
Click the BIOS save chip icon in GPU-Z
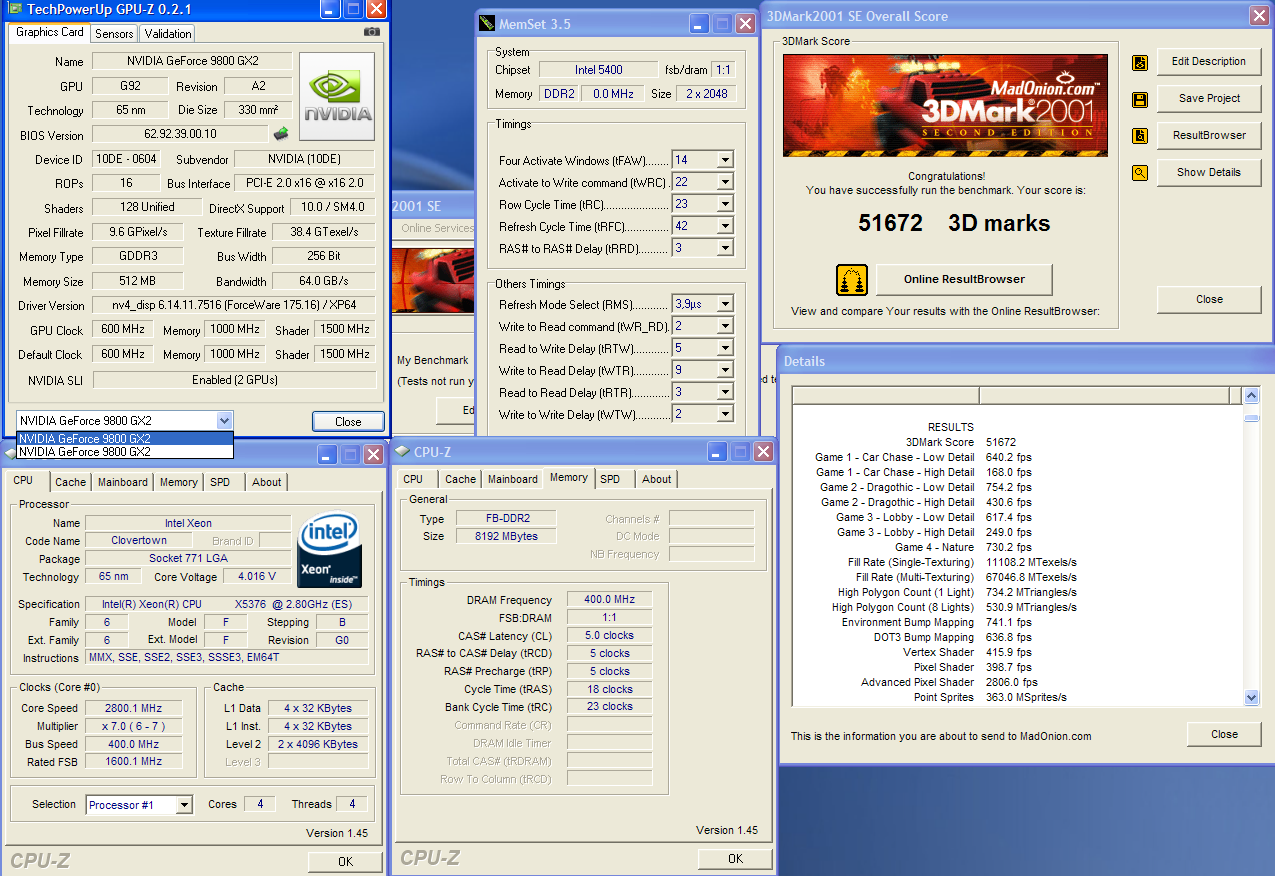coord(281,134)
